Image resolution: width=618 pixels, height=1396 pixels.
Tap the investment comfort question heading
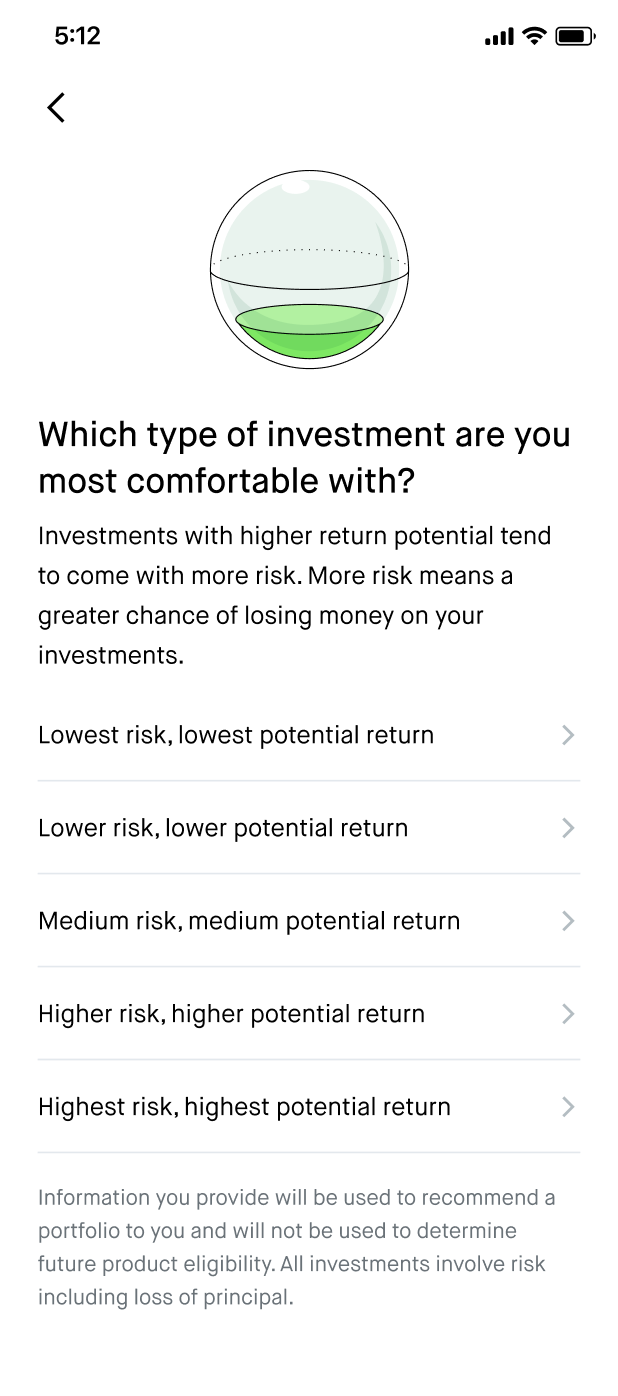(304, 458)
